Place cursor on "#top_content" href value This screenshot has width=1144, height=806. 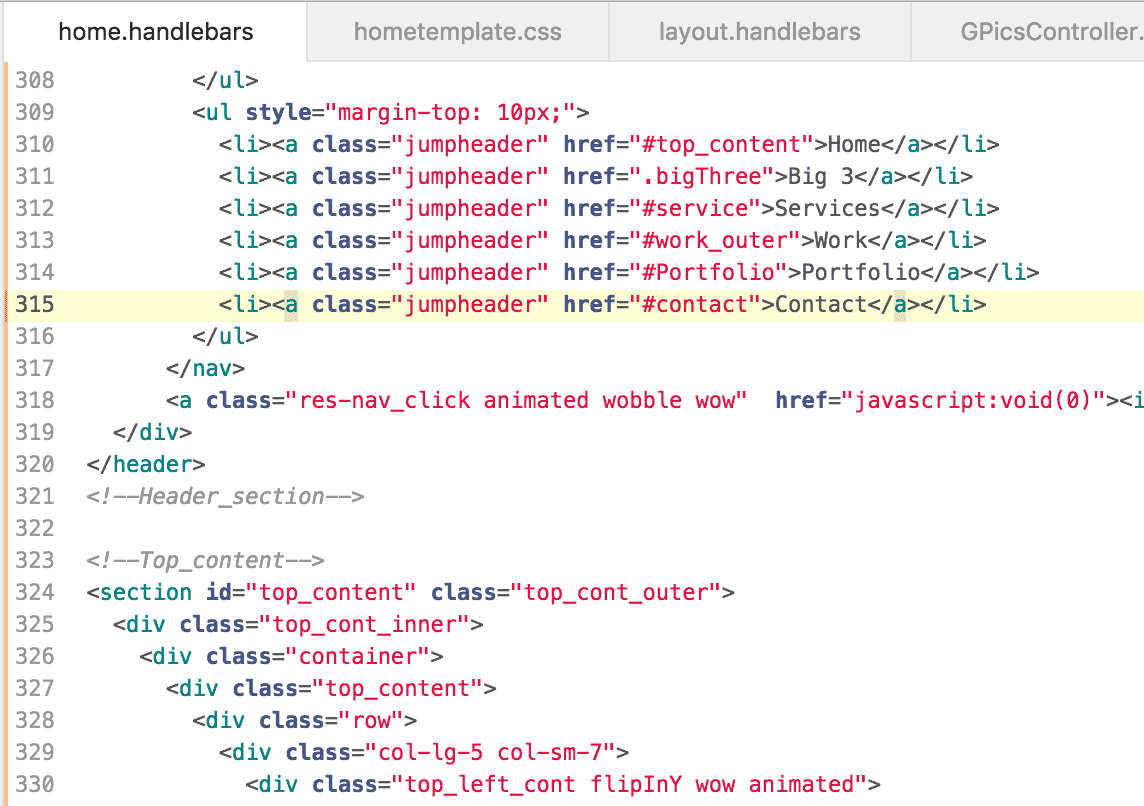coord(723,144)
